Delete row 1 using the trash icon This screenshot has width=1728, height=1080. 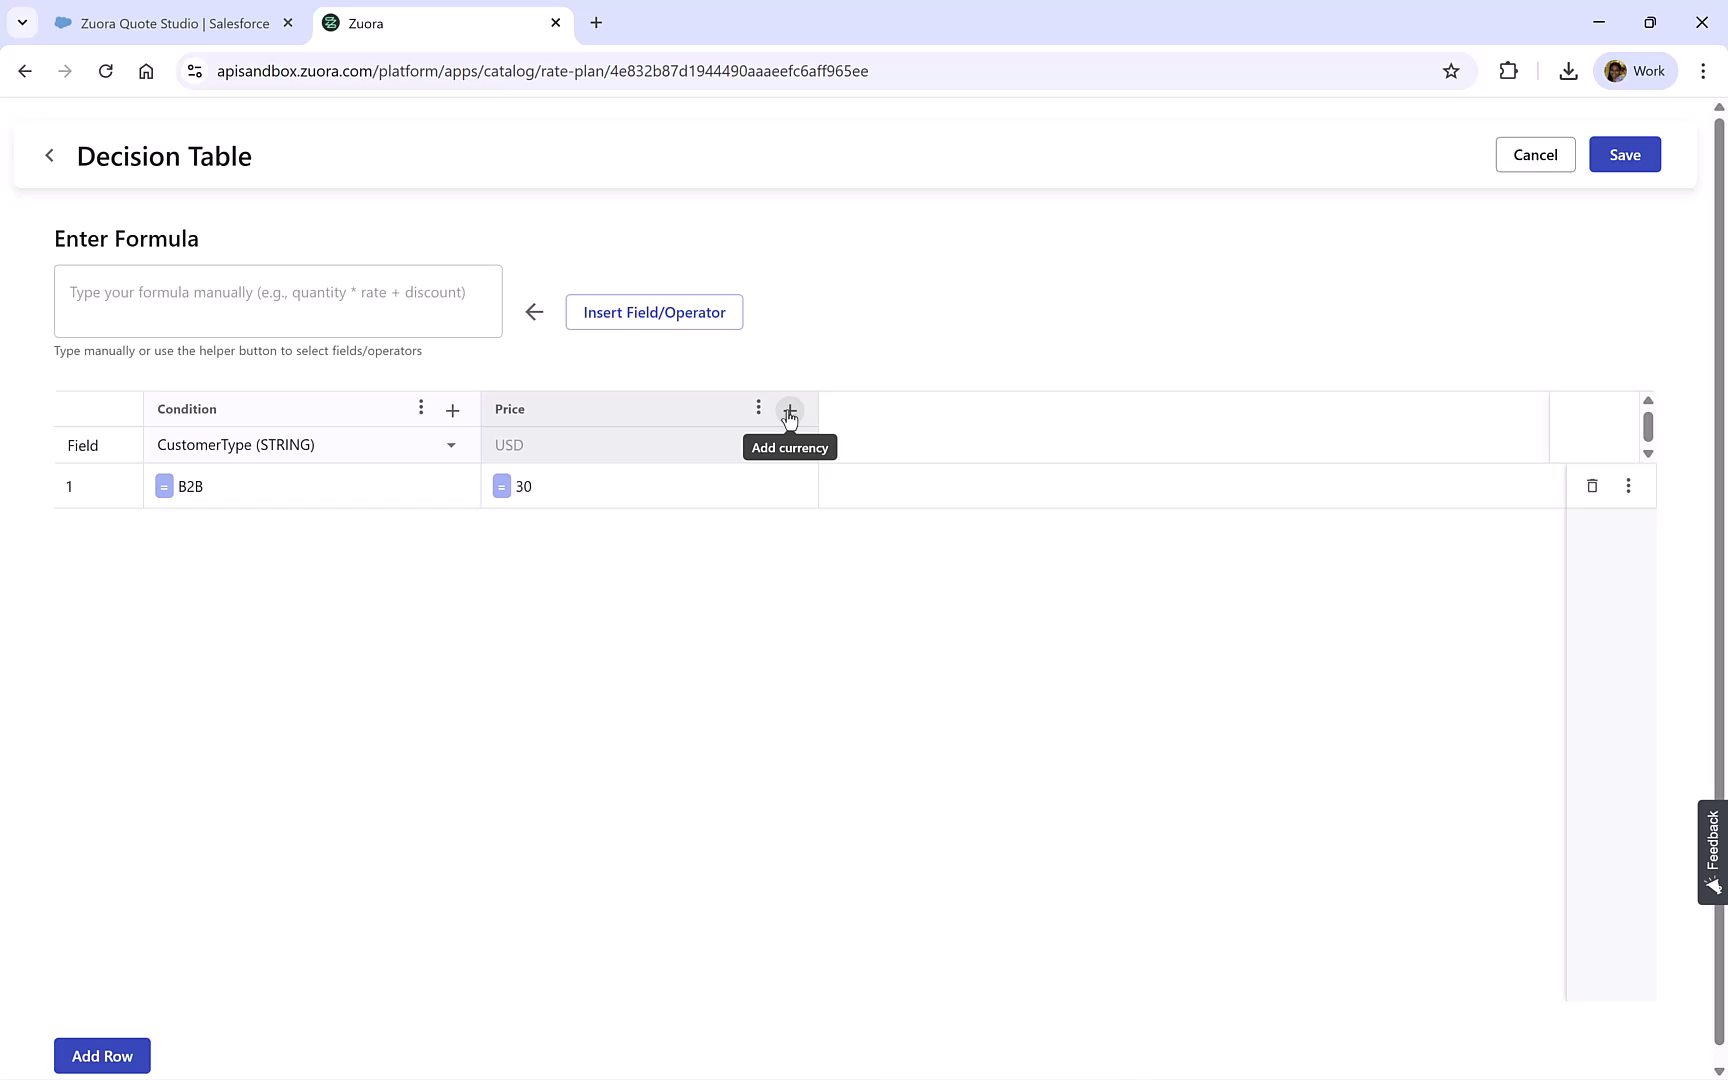(1592, 486)
